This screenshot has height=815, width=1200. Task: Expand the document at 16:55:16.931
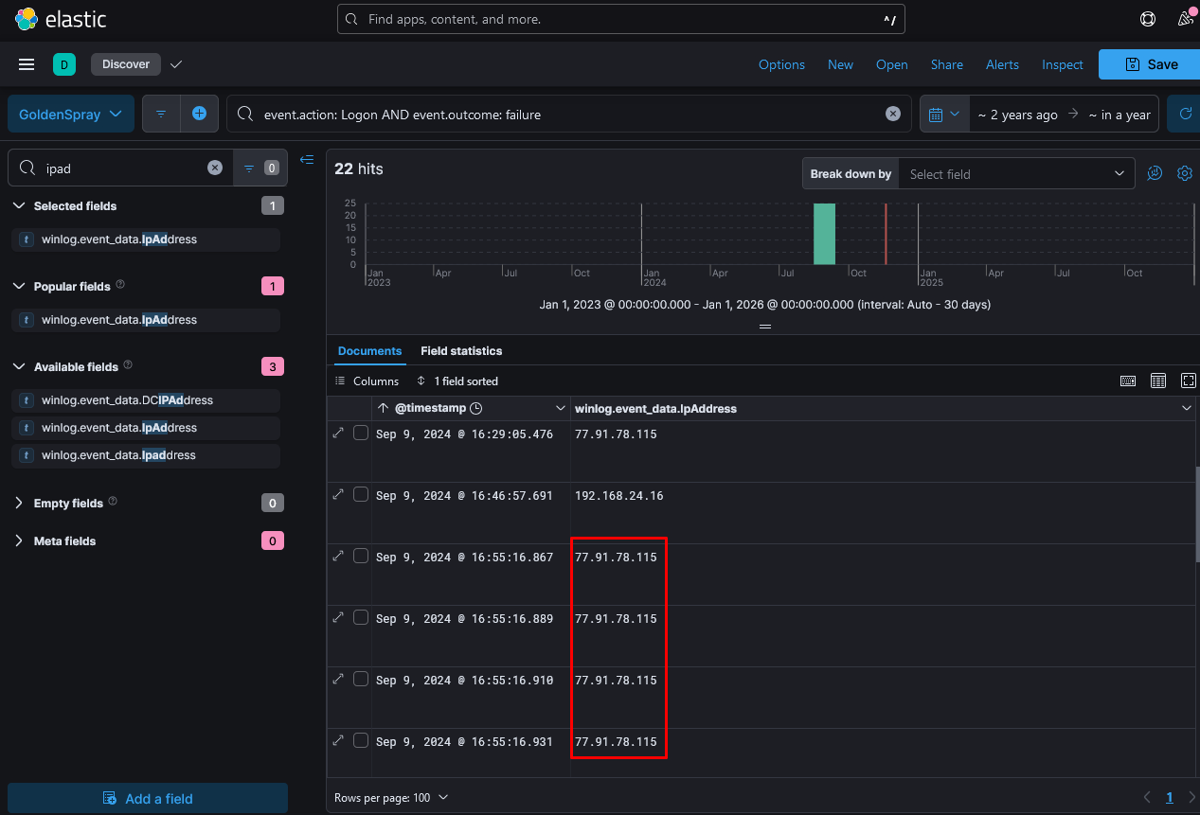[x=339, y=740]
